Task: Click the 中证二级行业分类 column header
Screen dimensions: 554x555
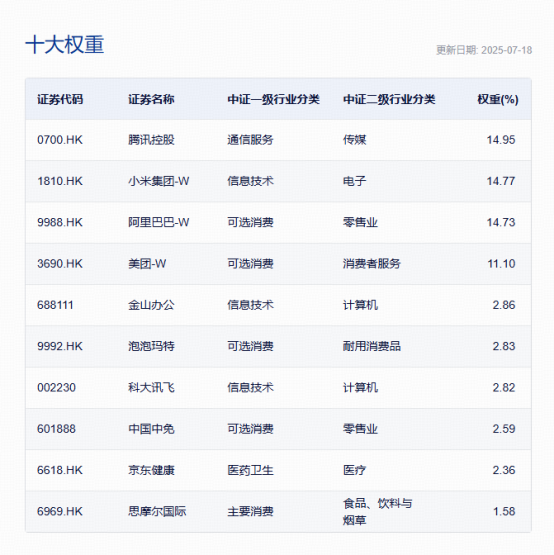Action: pos(389,99)
